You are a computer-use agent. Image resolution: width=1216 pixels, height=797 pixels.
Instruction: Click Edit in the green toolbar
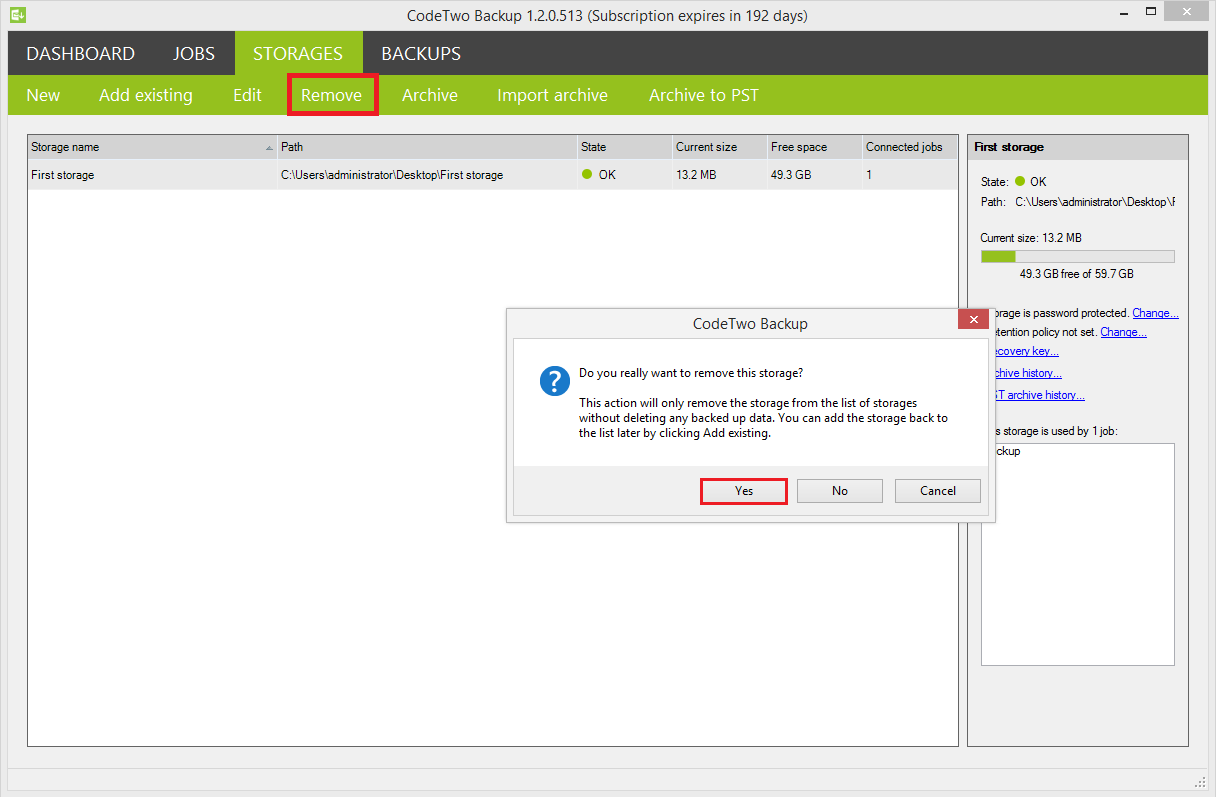(x=247, y=95)
